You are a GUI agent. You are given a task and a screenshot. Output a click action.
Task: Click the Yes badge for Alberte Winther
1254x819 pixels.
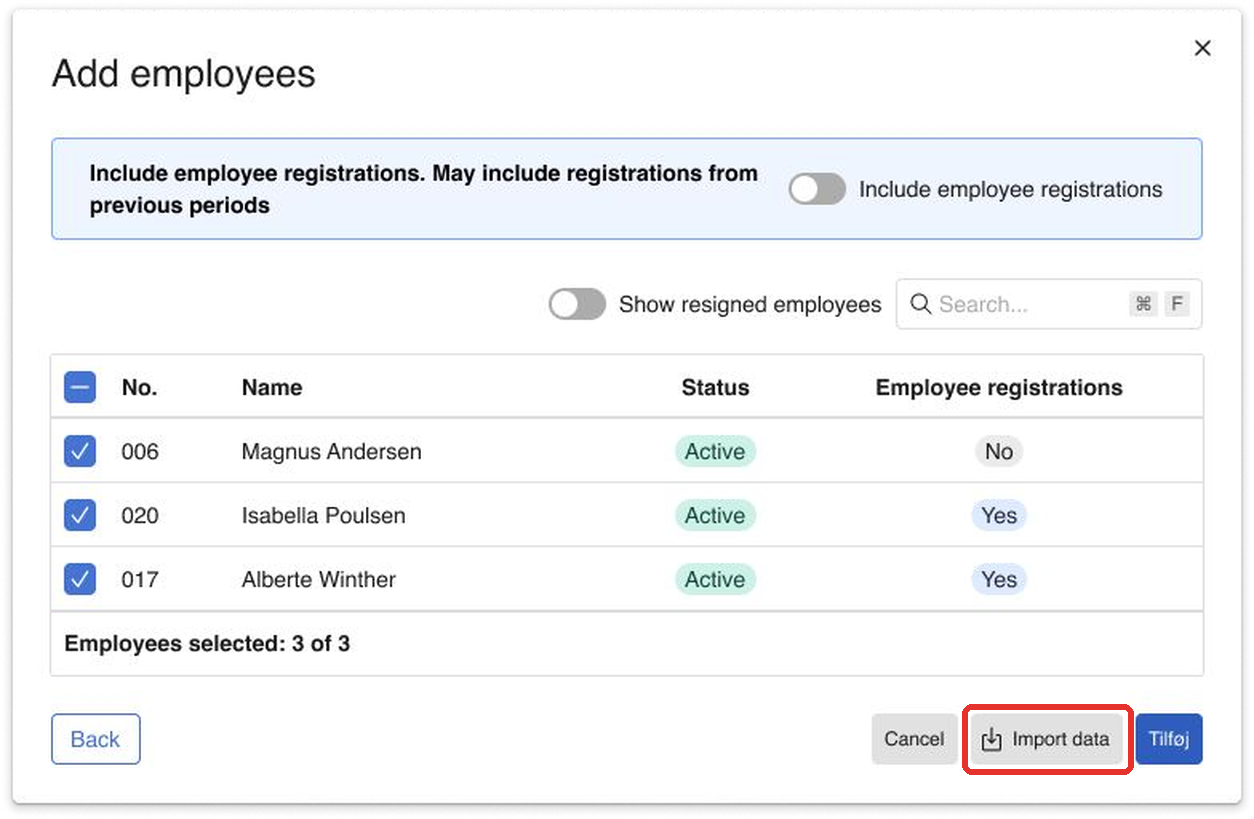click(999, 579)
